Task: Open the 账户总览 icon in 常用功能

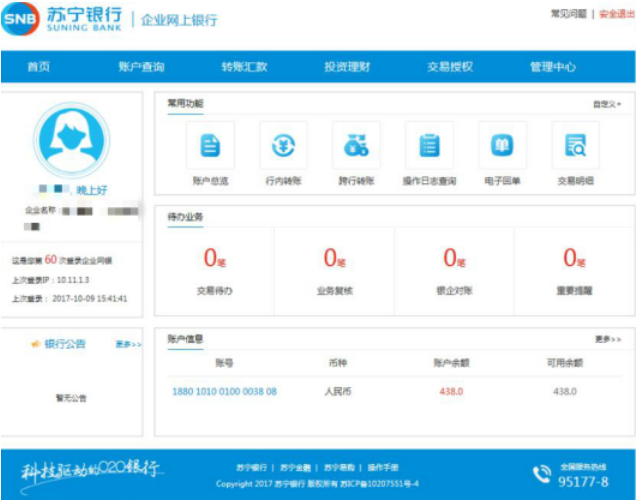Action: [x=210, y=146]
